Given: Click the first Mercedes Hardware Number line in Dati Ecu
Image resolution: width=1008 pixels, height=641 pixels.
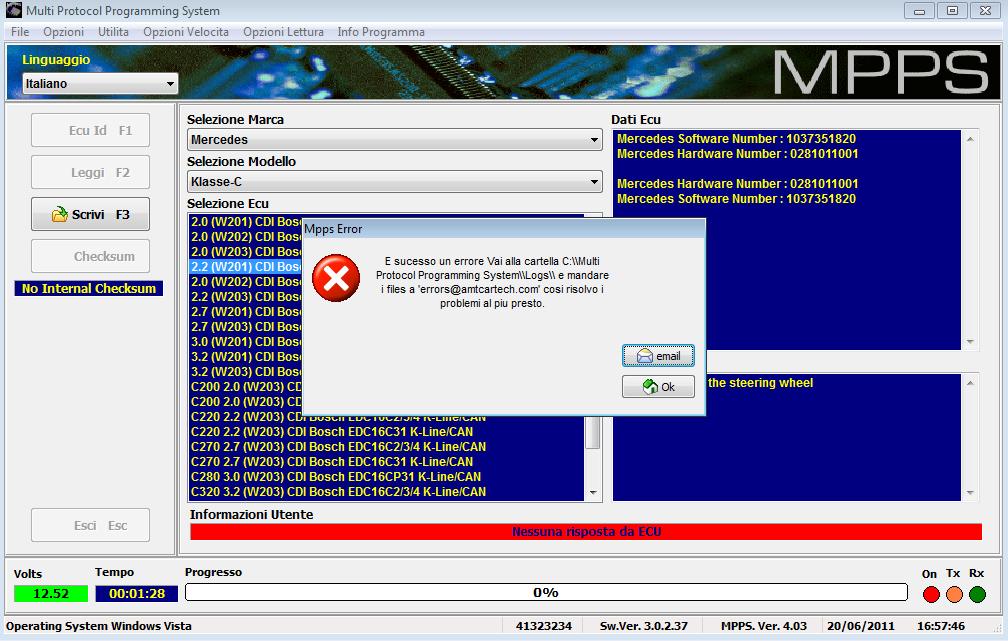Looking at the screenshot, I should (x=737, y=154).
